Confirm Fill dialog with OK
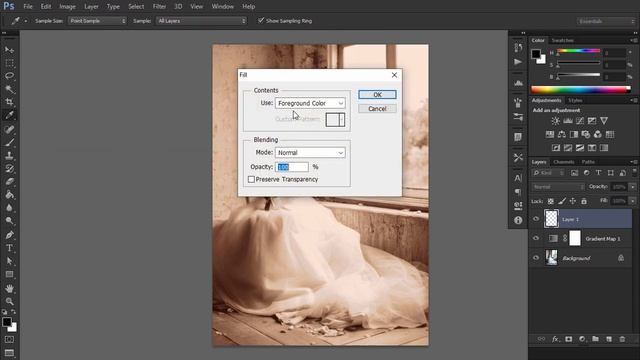Viewport: 640px width, 360px height. (377, 95)
